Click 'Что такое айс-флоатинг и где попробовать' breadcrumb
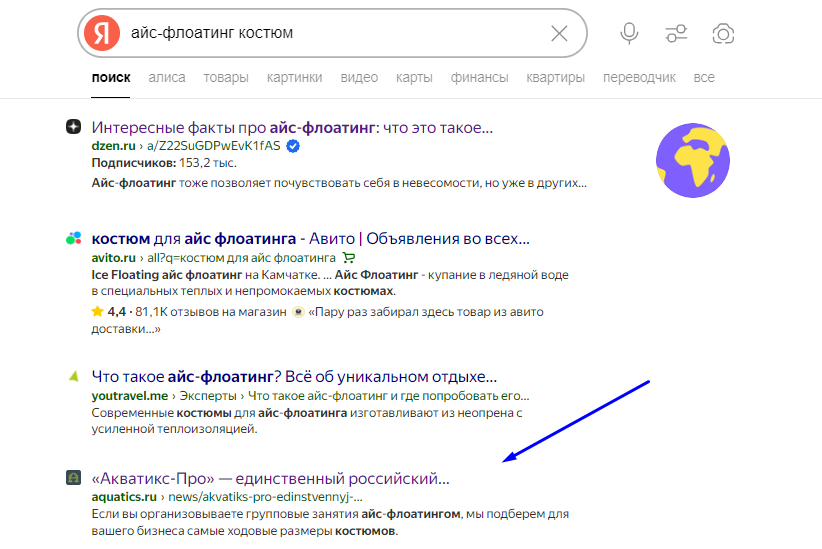Viewport: 822px width, 549px height. pos(388,396)
